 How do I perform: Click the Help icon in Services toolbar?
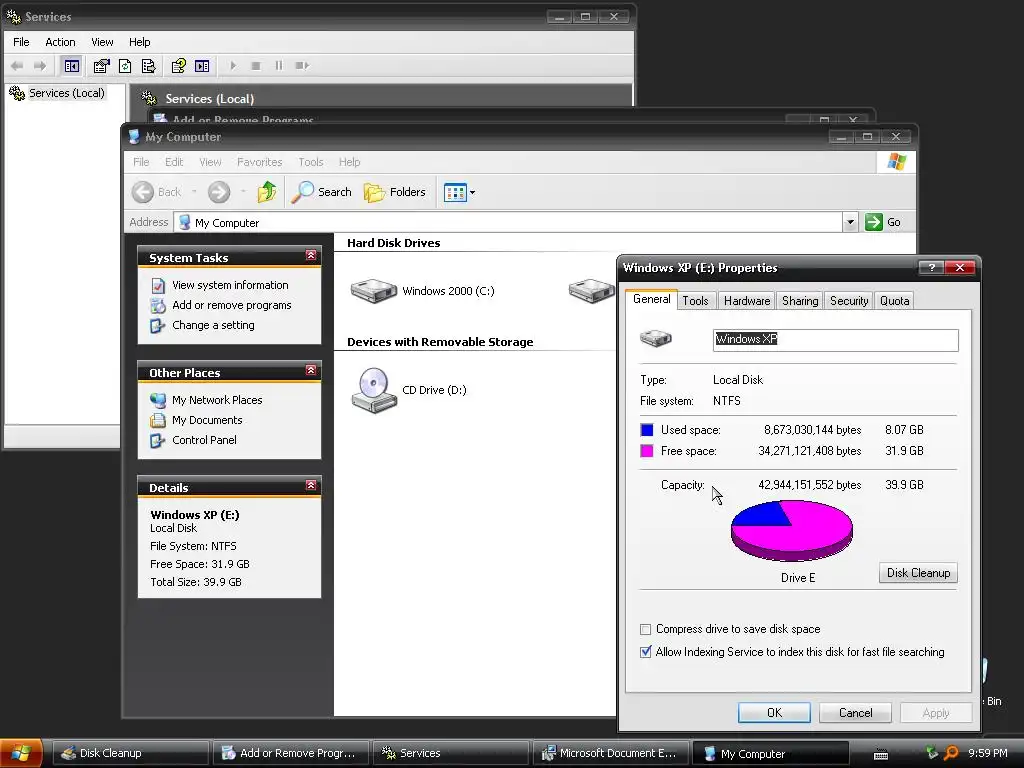pyautogui.click(x=178, y=65)
